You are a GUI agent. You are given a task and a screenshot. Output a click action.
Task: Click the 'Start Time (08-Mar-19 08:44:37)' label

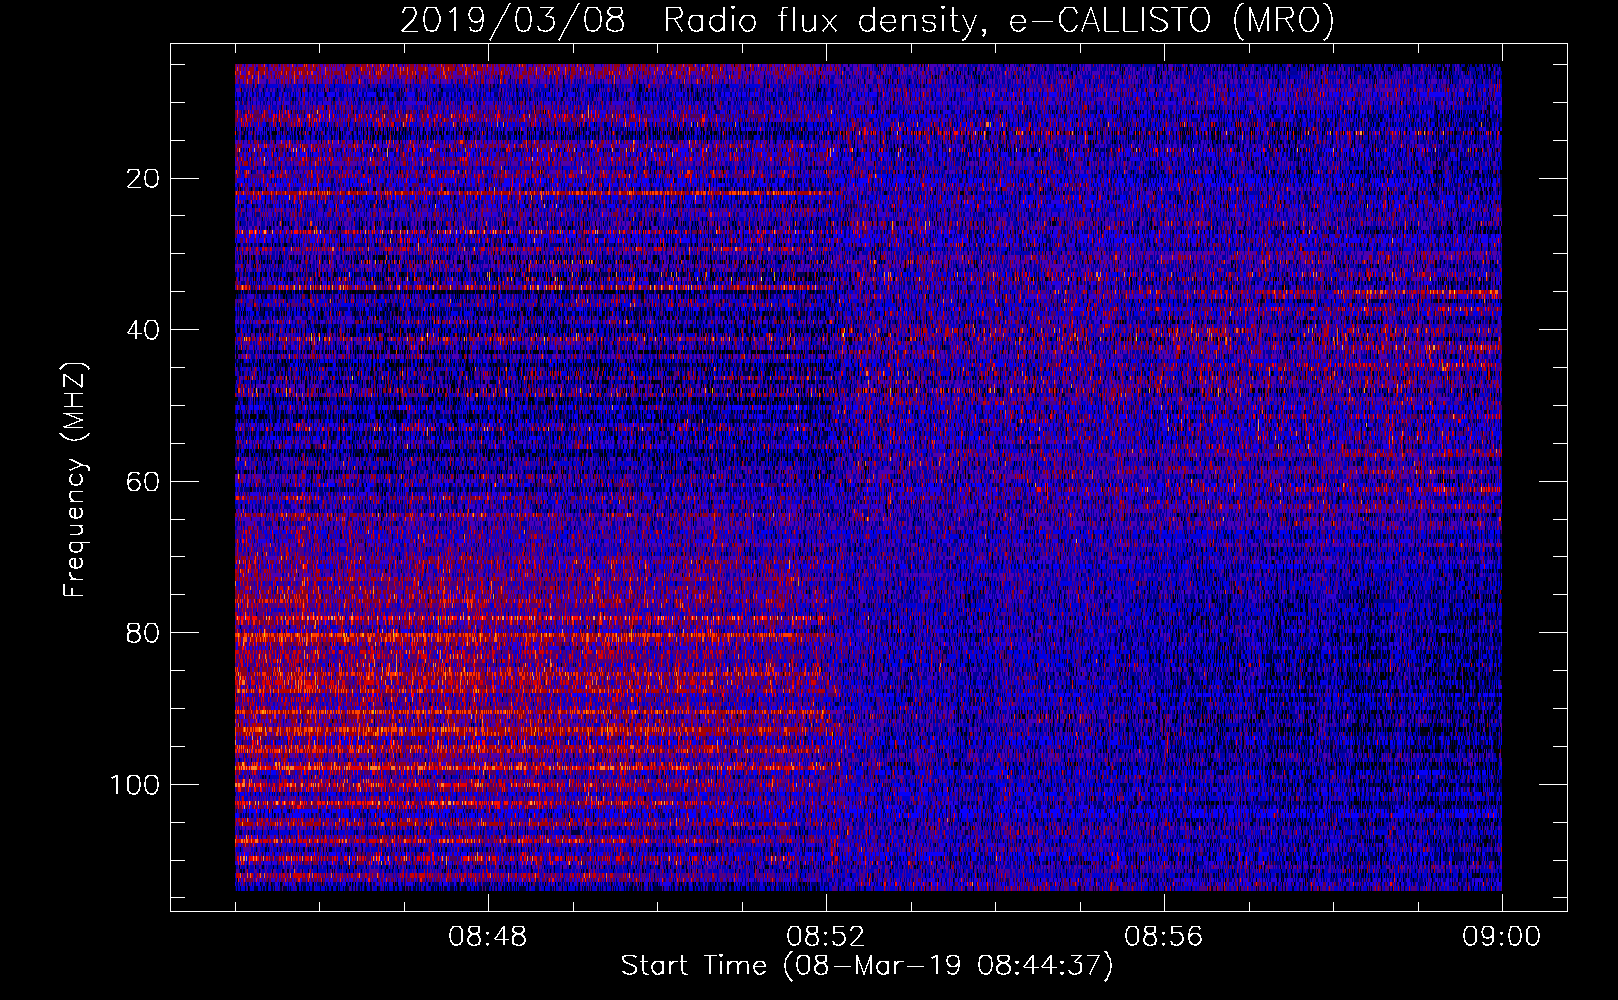tap(867, 966)
